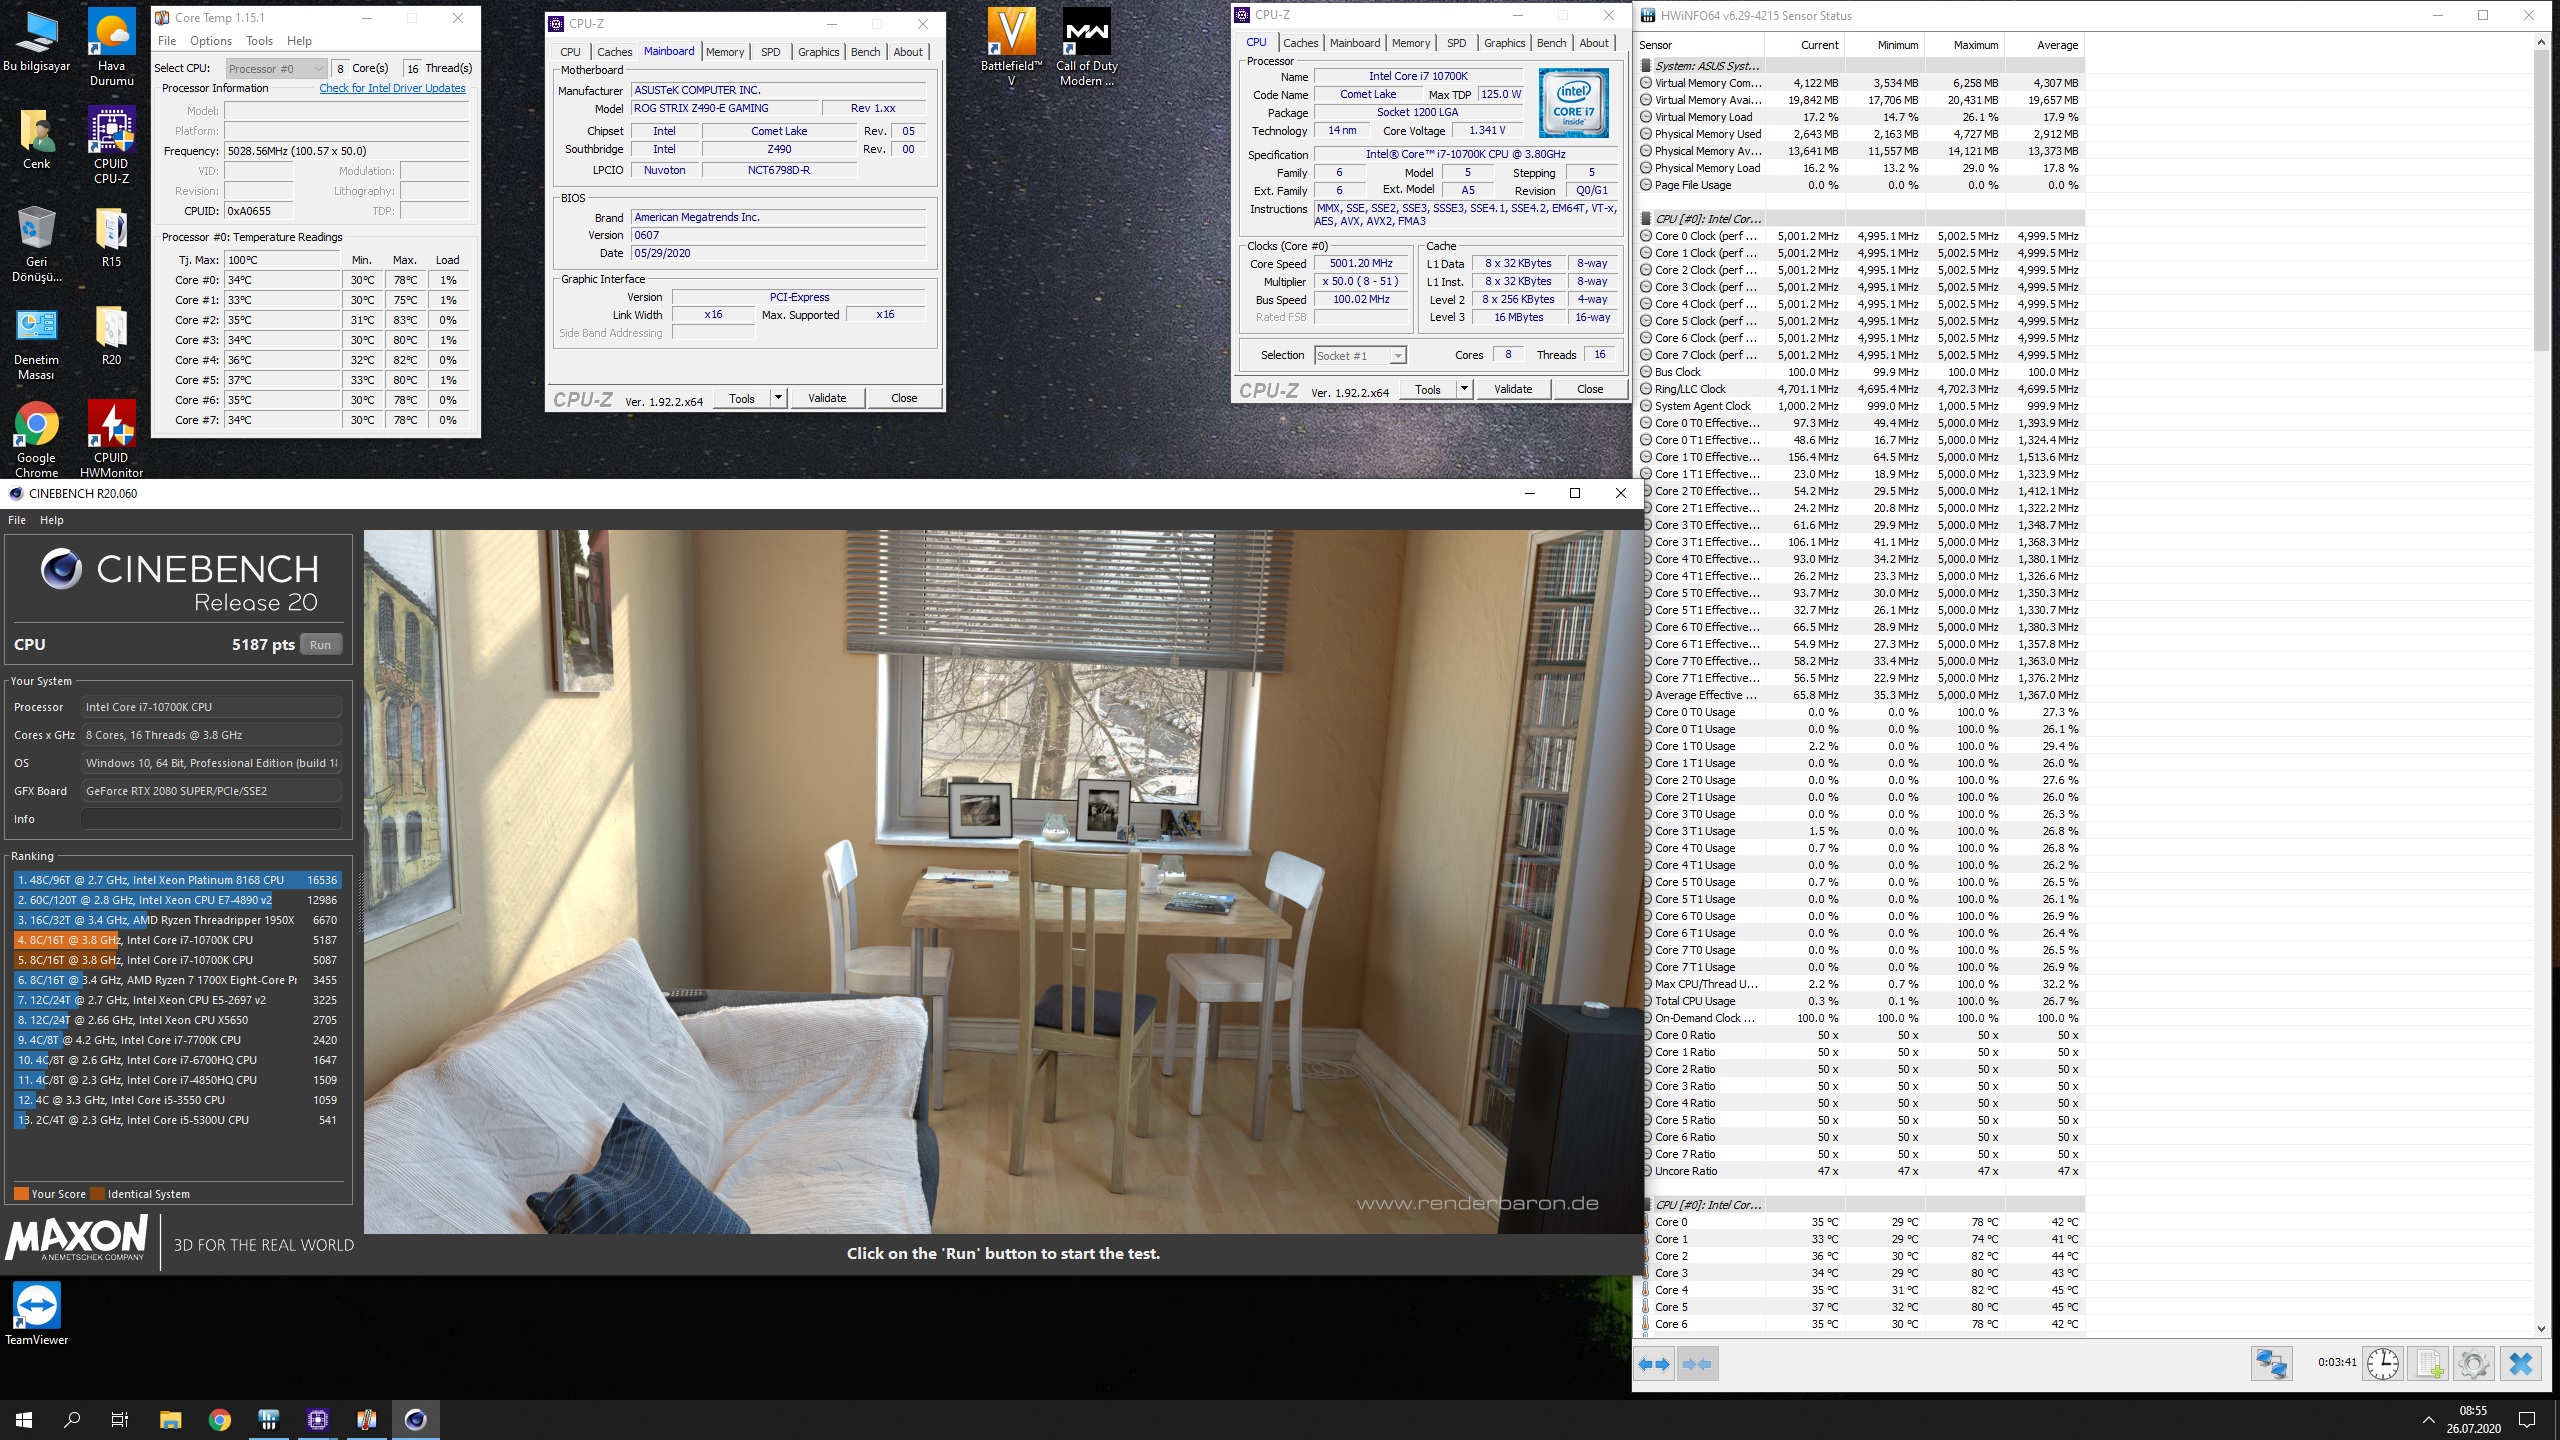Select TeamViewer desktop shortcut
The height and width of the screenshot is (1440, 2560).
coord(37,1314)
